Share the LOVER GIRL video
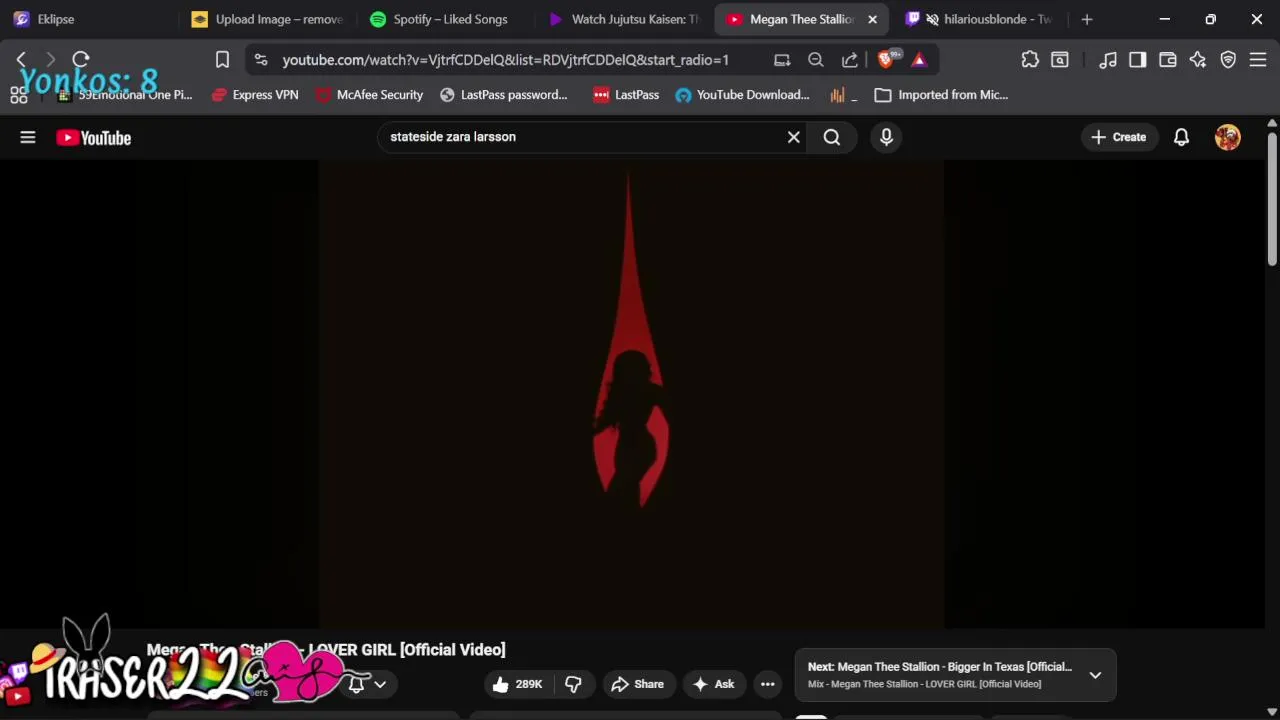 (638, 684)
